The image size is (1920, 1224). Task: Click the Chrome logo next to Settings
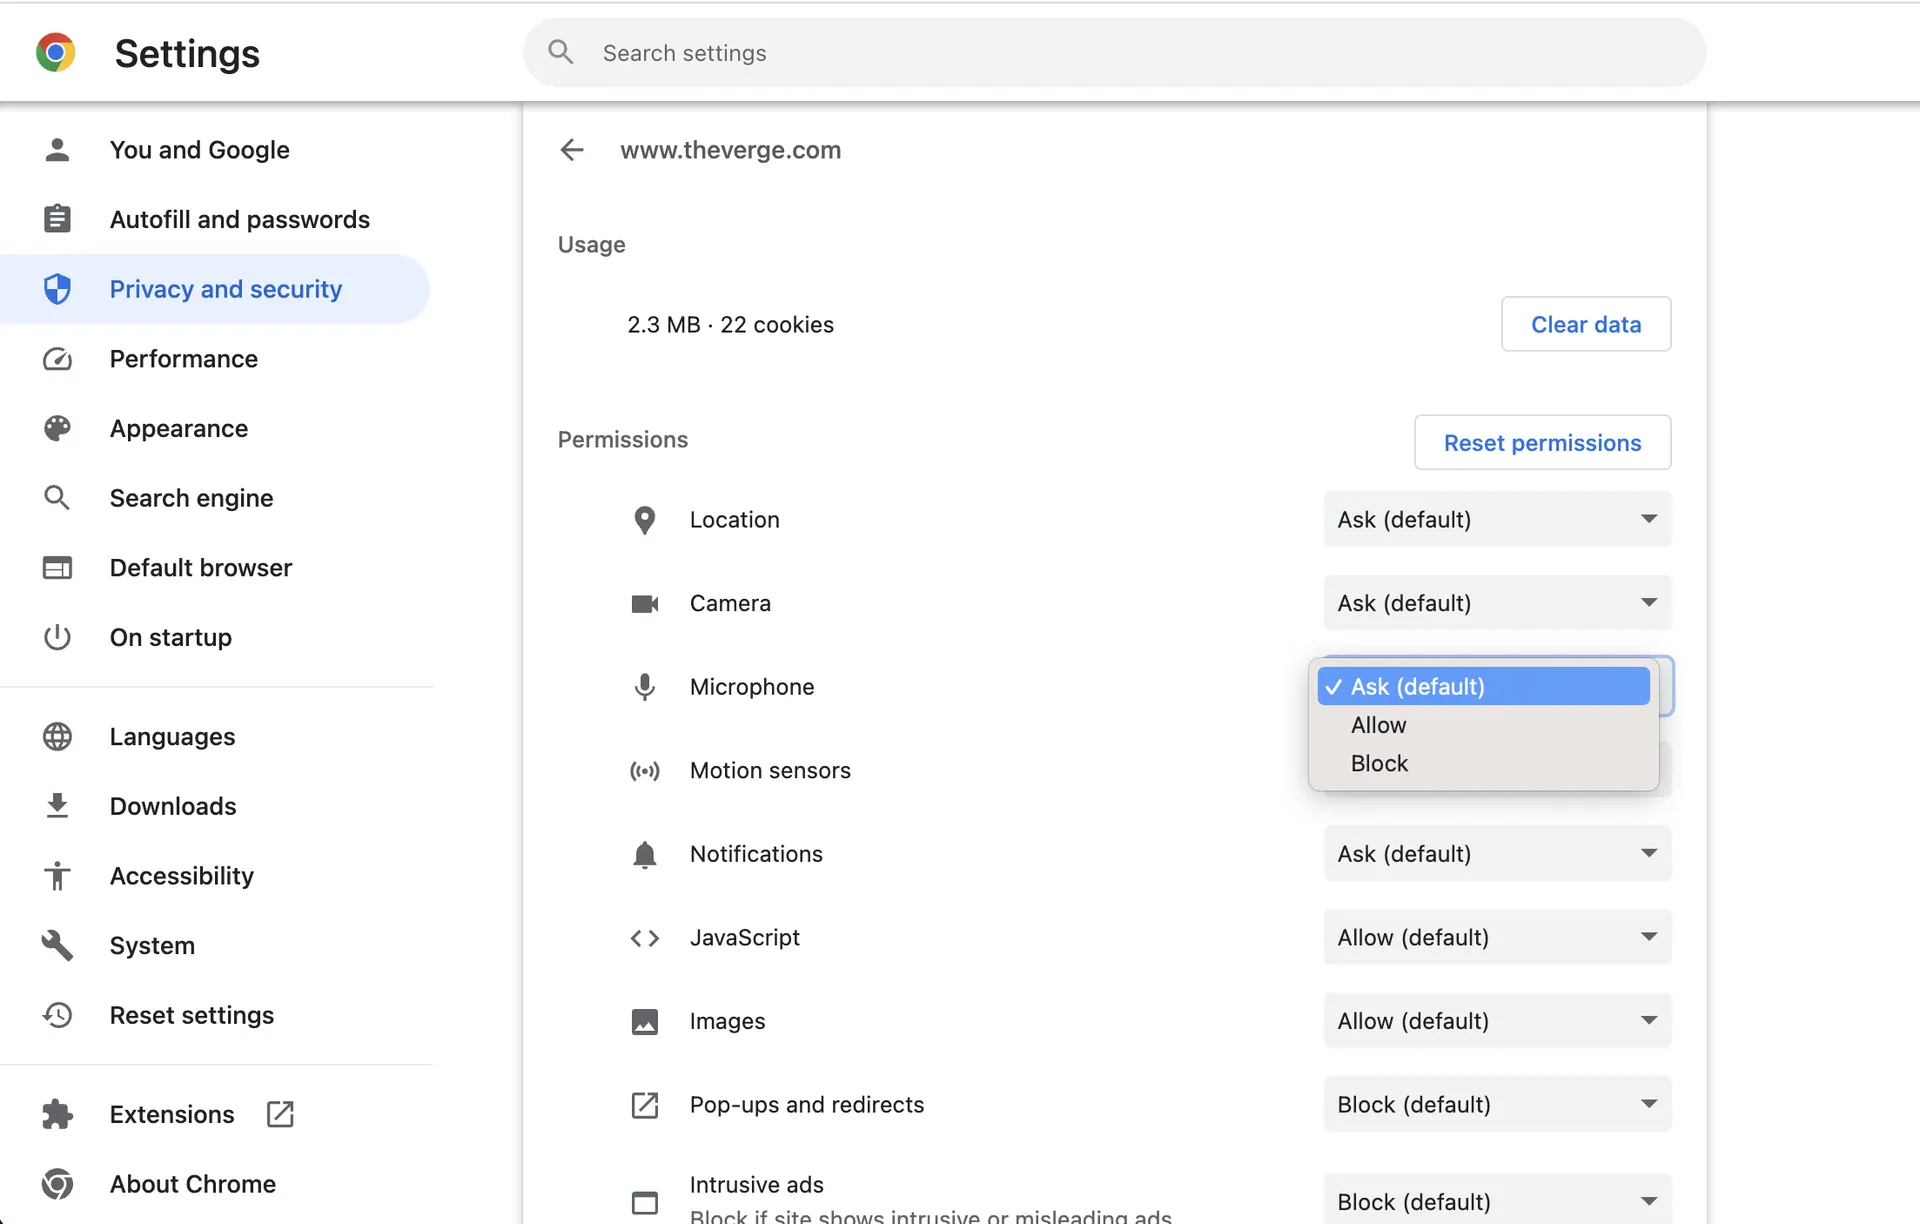point(56,53)
